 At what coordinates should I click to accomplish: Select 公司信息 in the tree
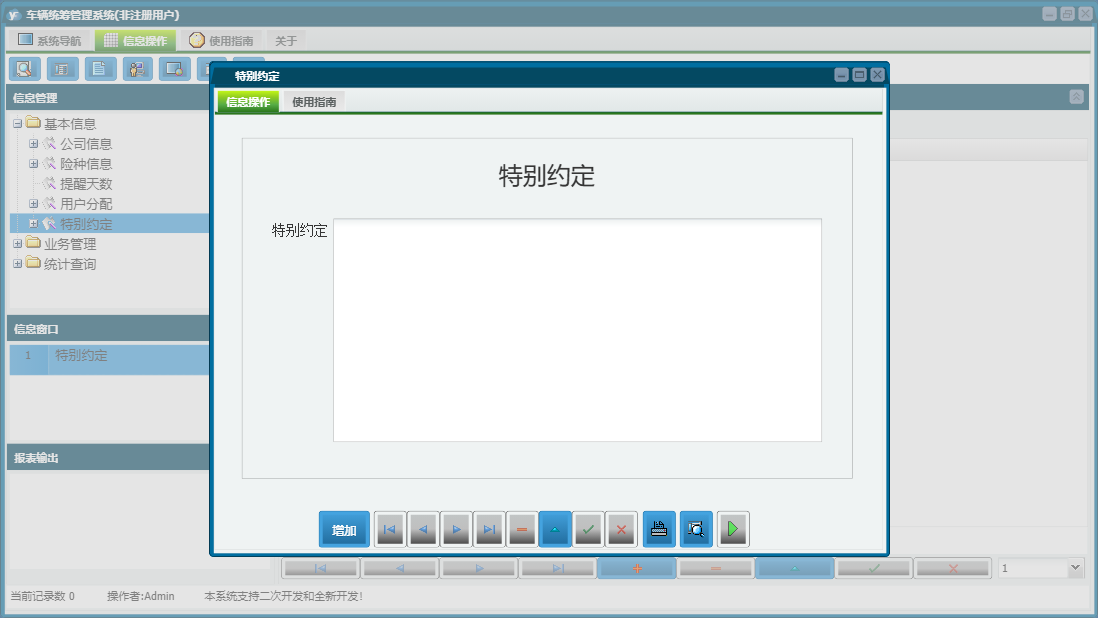click(85, 143)
